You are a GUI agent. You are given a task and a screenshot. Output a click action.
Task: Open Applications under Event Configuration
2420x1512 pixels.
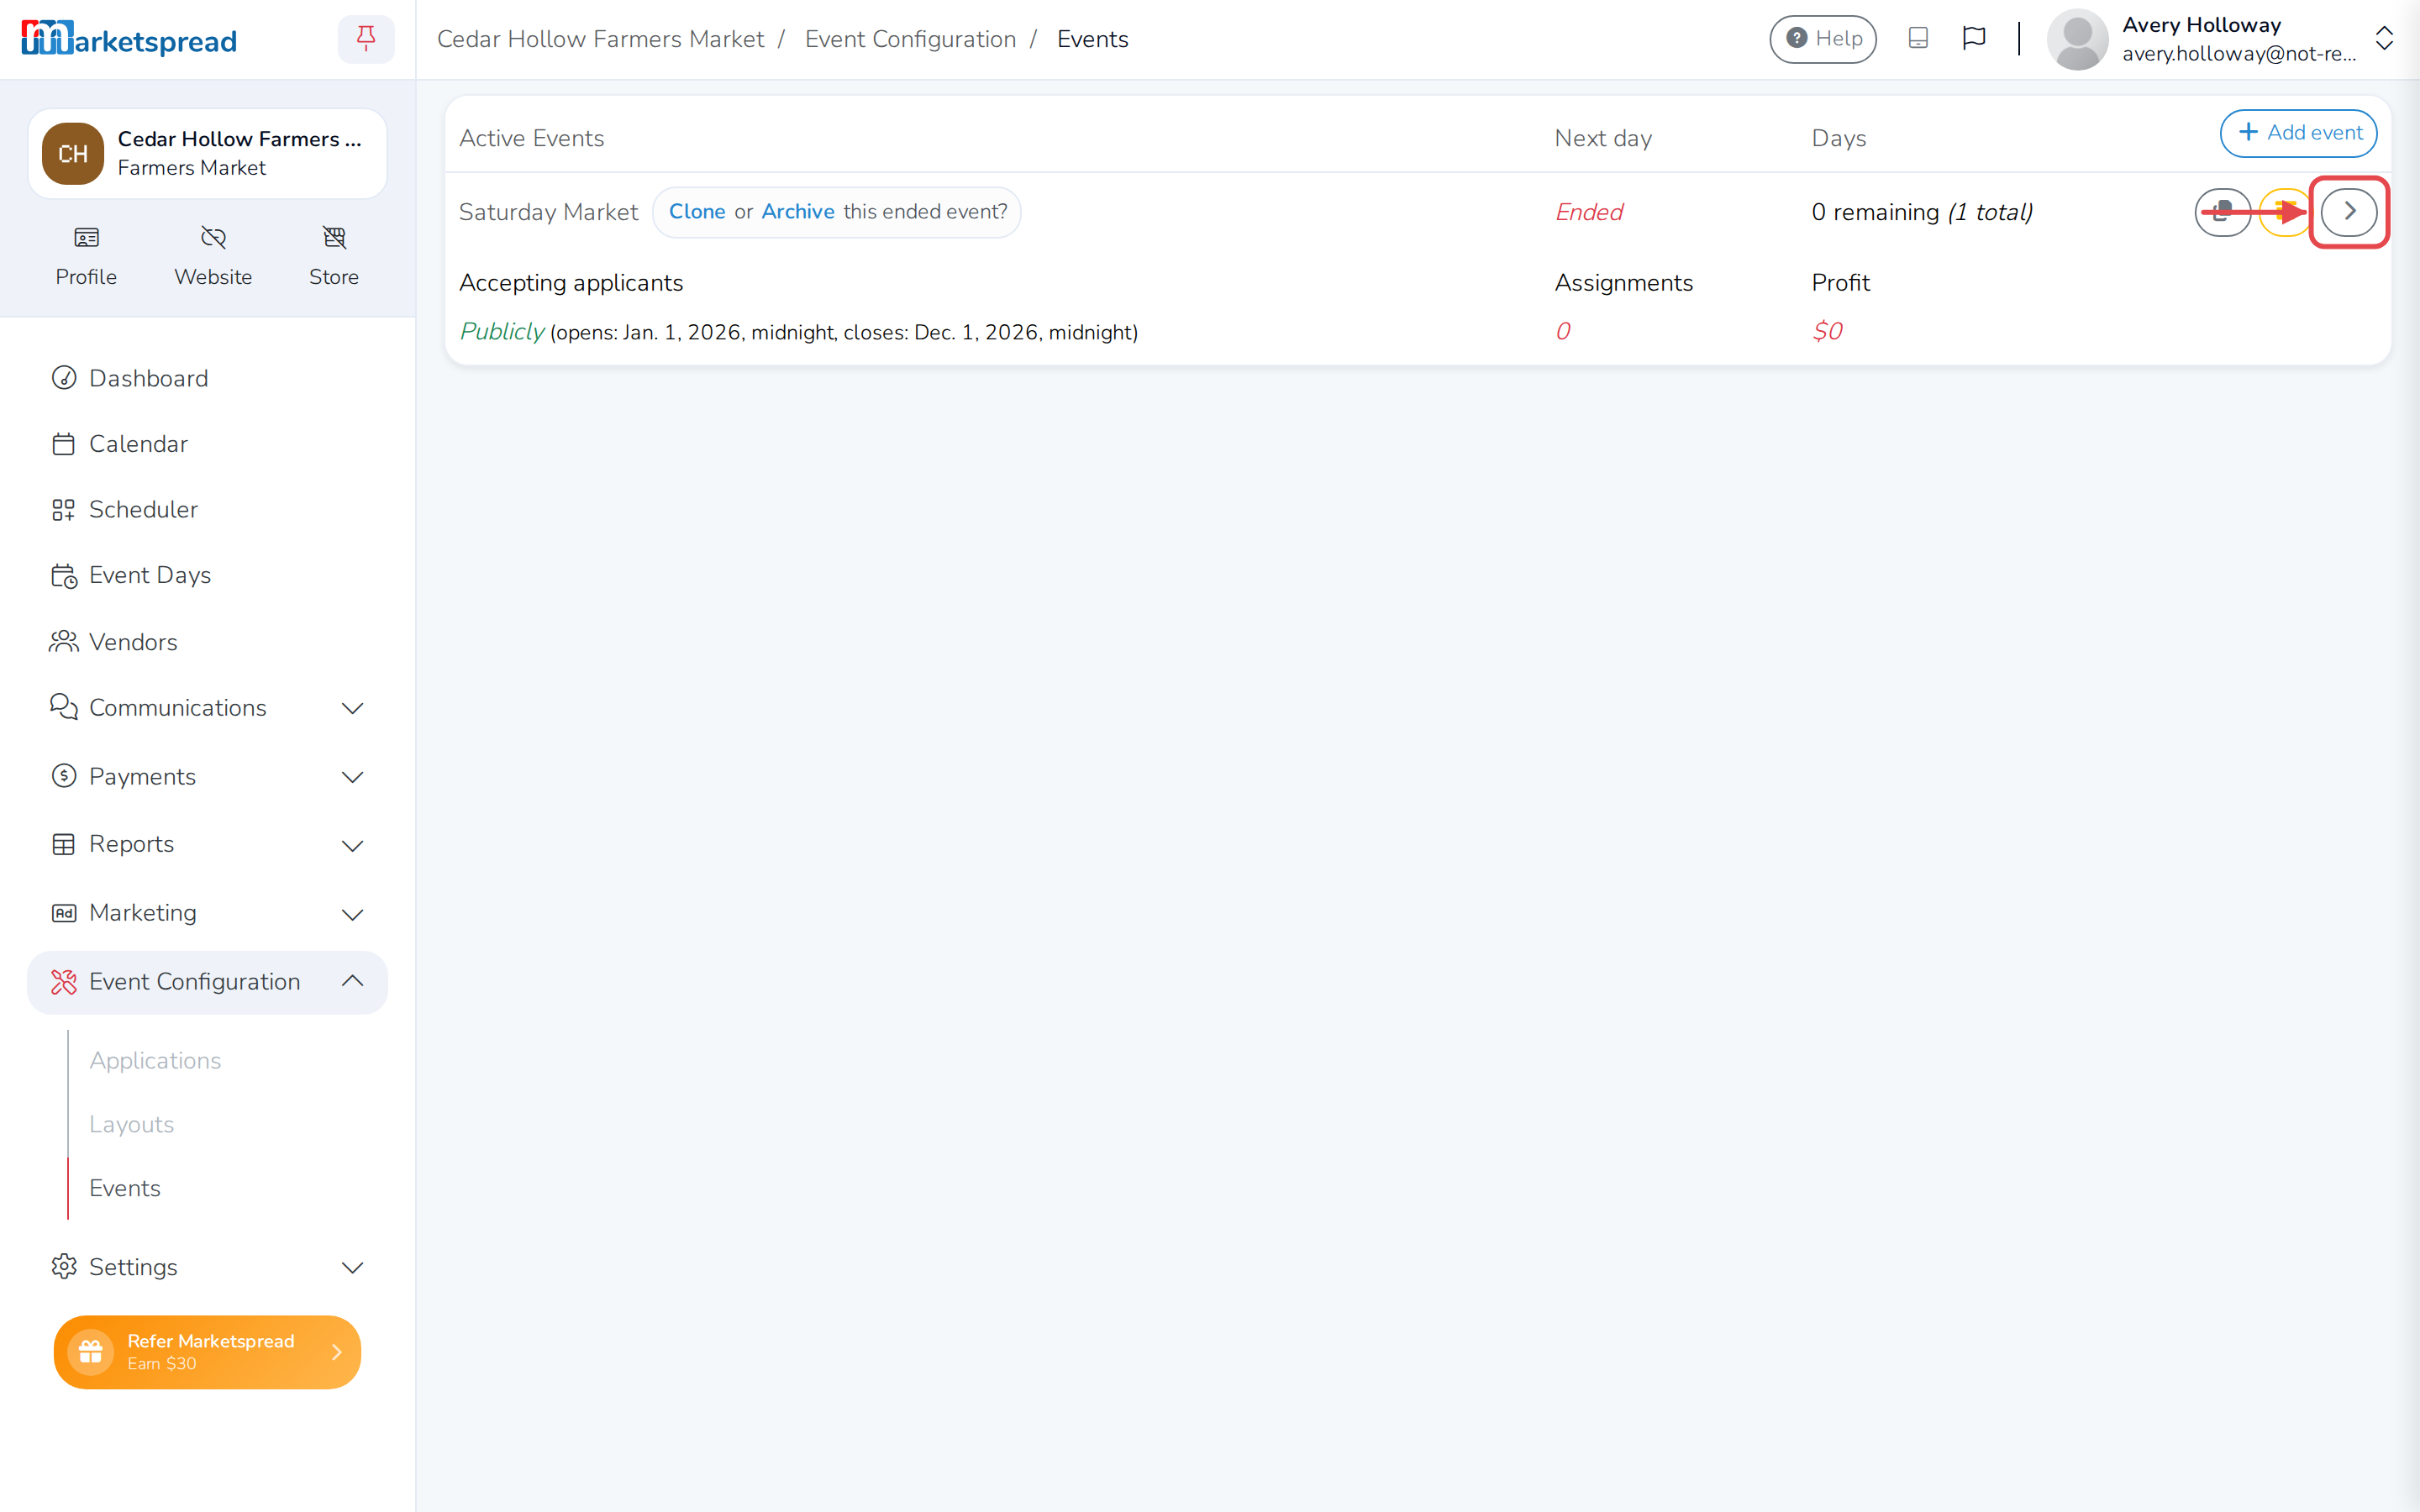(155, 1060)
